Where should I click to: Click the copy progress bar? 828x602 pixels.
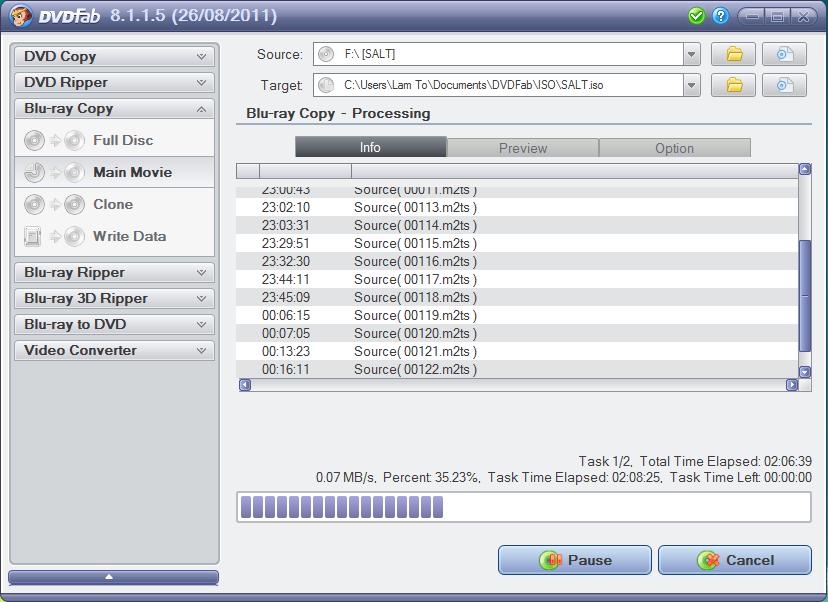524,507
